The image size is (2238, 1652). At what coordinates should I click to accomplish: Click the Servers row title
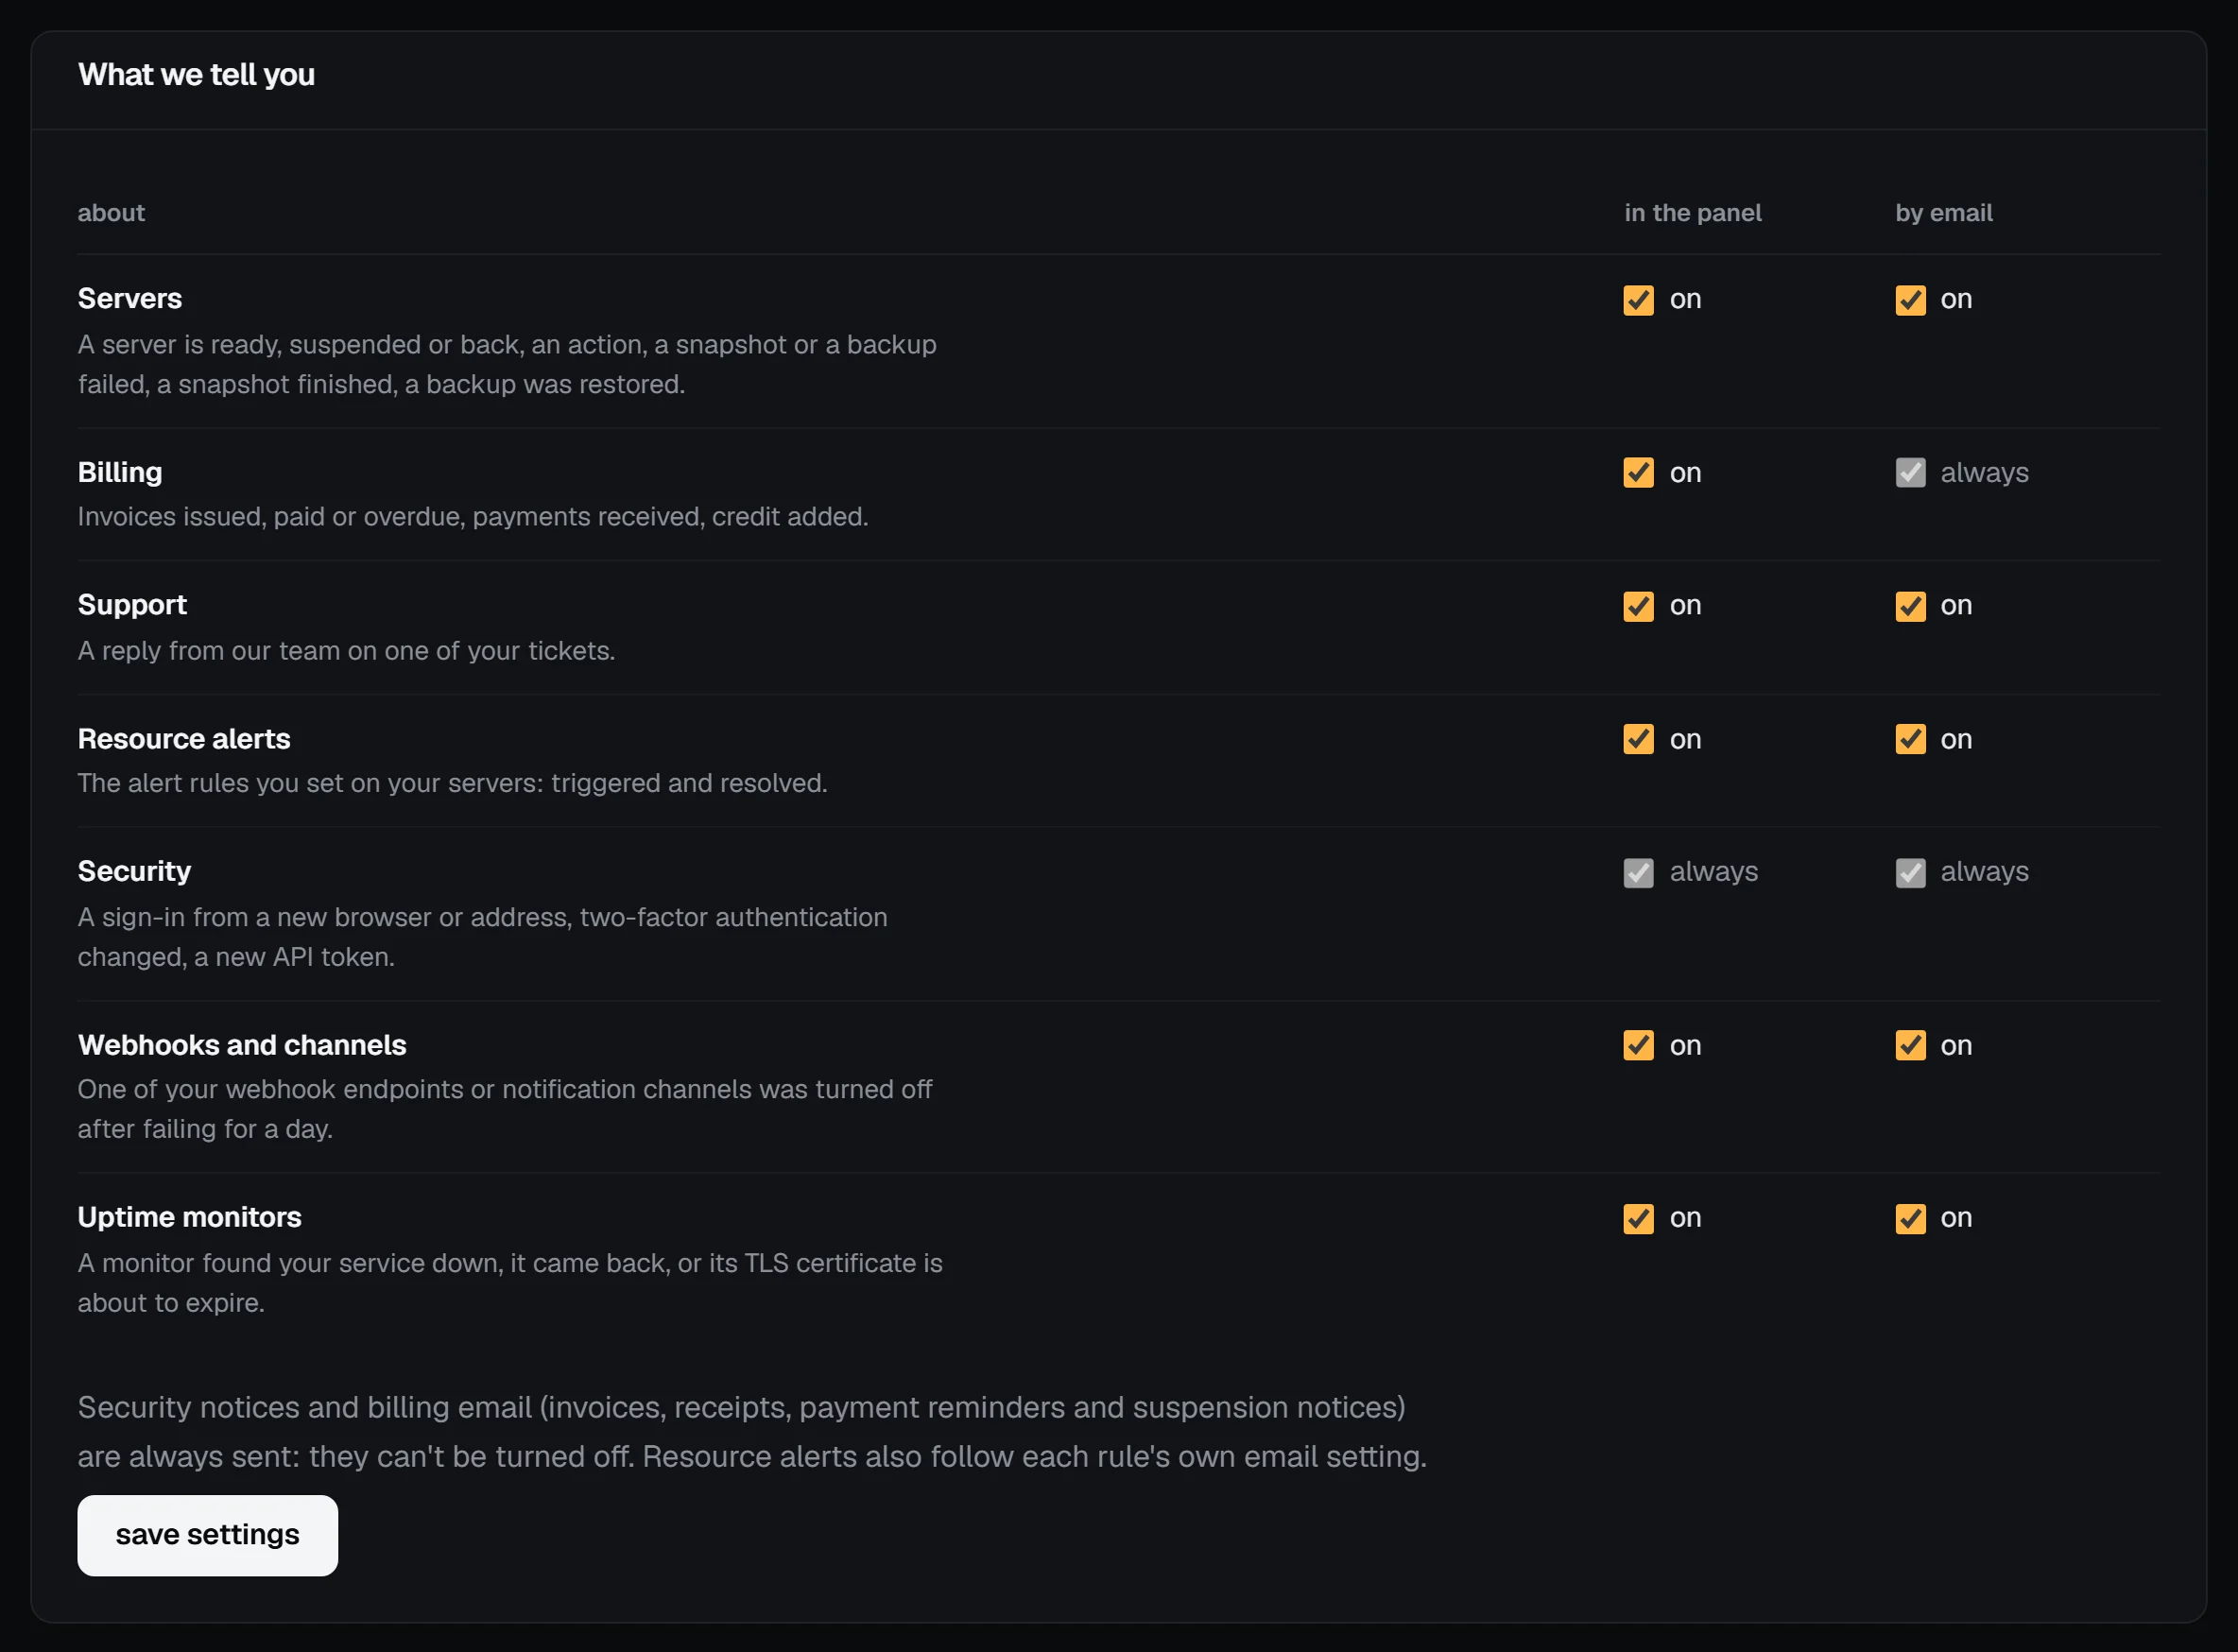tap(130, 299)
